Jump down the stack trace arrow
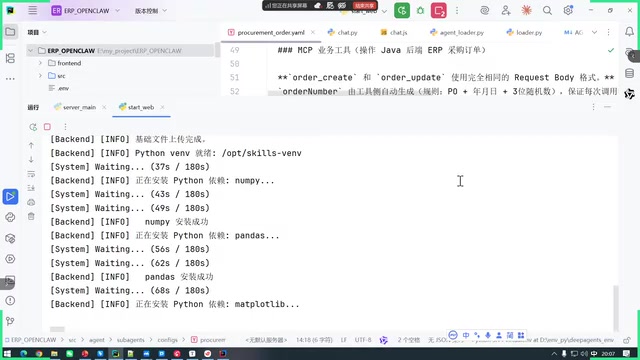 [x=31, y=160]
